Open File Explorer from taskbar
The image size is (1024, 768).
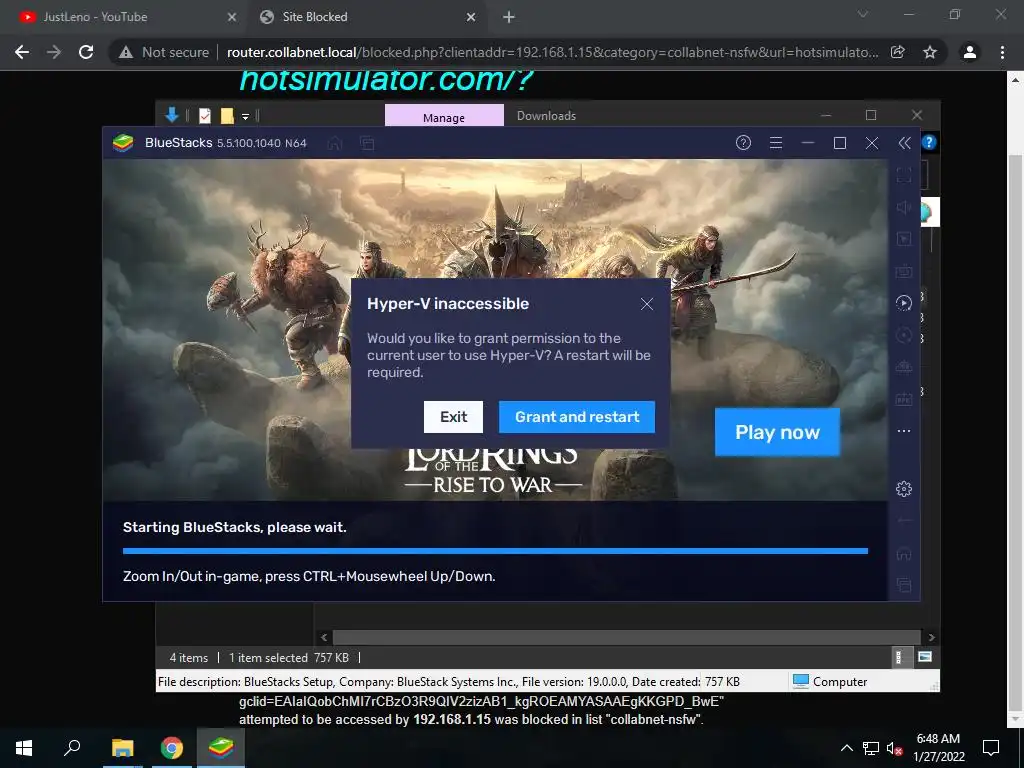coord(122,748)
